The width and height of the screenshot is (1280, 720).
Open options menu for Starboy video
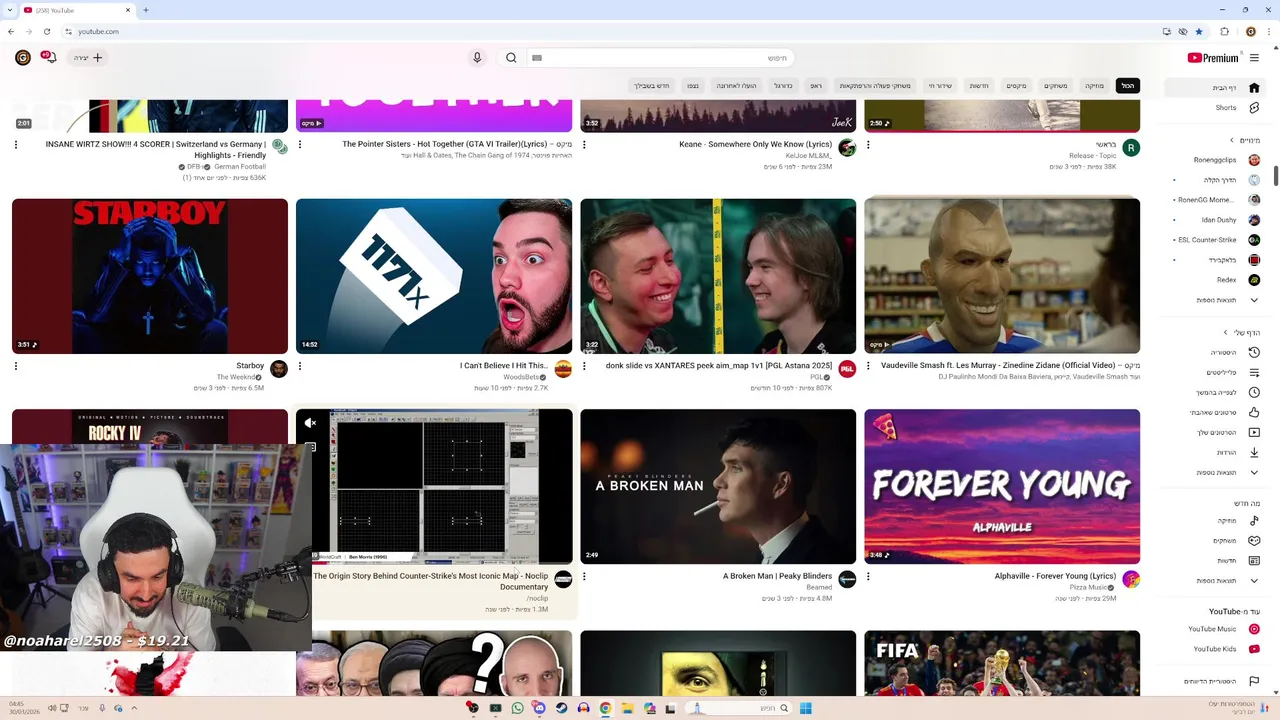(x=16, y=366)
